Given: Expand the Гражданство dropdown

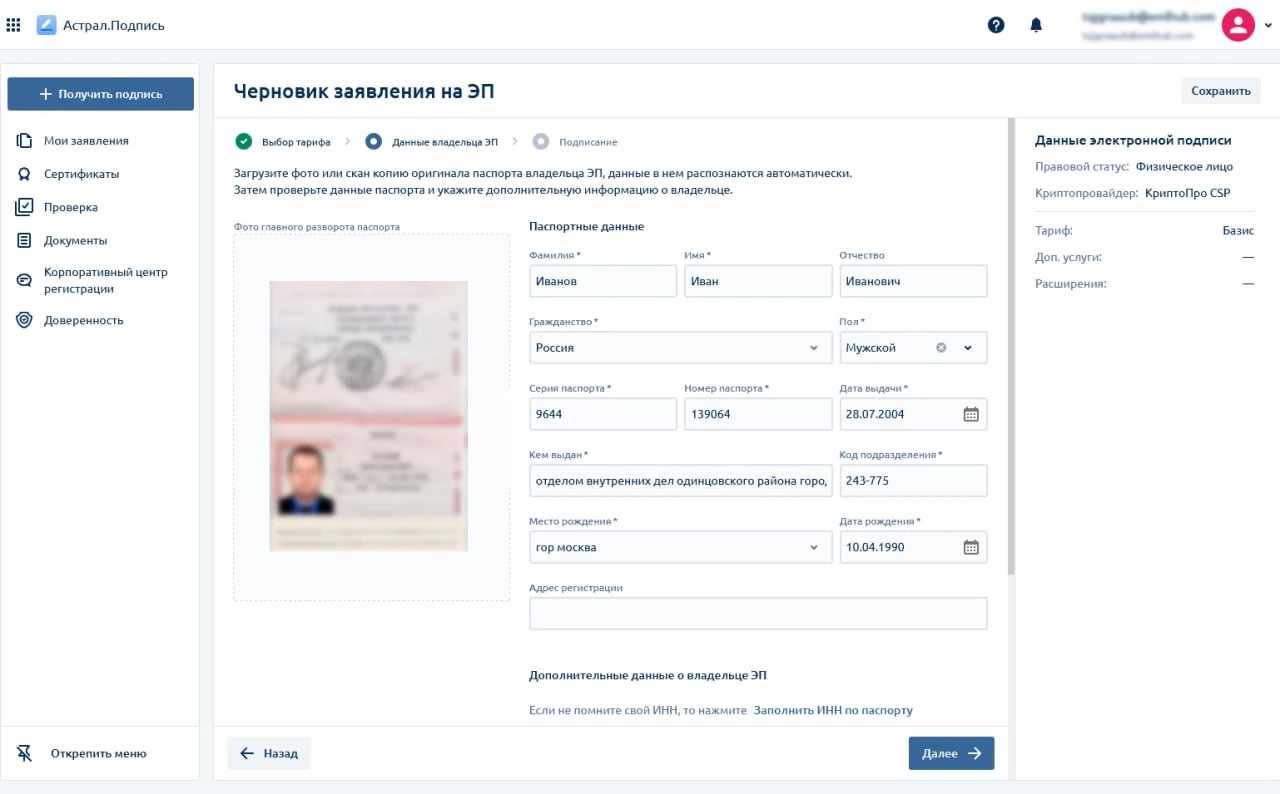Looking at the screenshot, I should [813, 348].
